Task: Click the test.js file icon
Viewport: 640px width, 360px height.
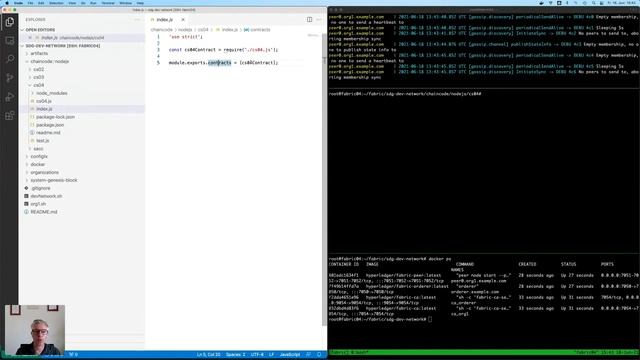Action: click(x=32, y=140)
